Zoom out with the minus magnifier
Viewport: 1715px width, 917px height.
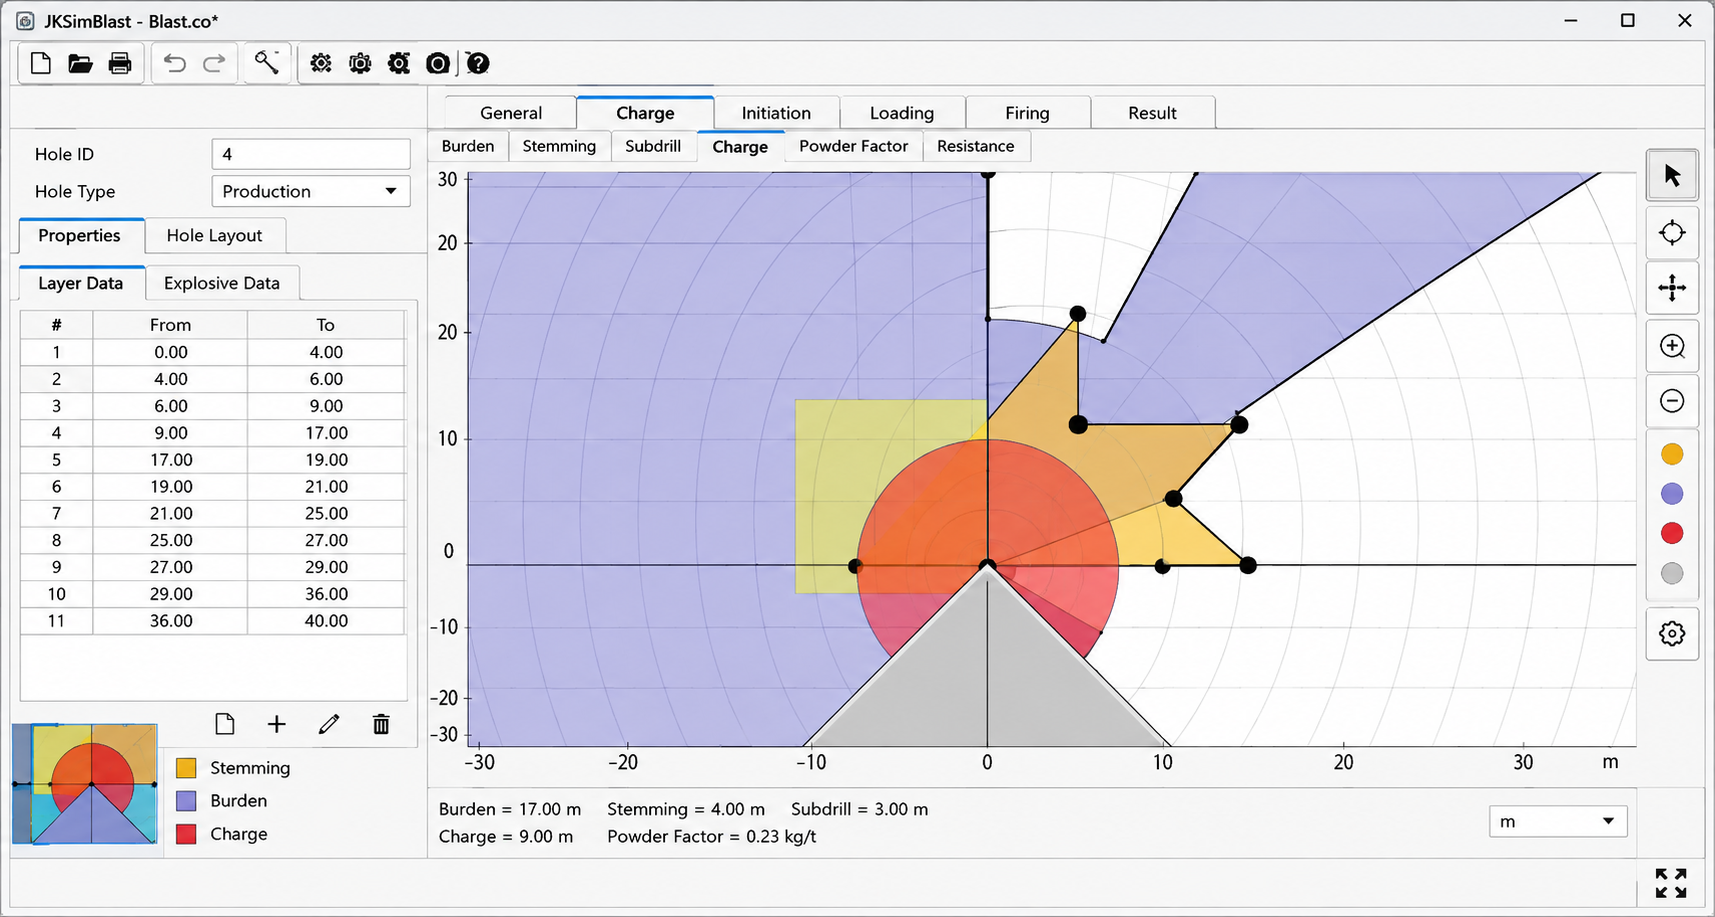coord(1672,401)
